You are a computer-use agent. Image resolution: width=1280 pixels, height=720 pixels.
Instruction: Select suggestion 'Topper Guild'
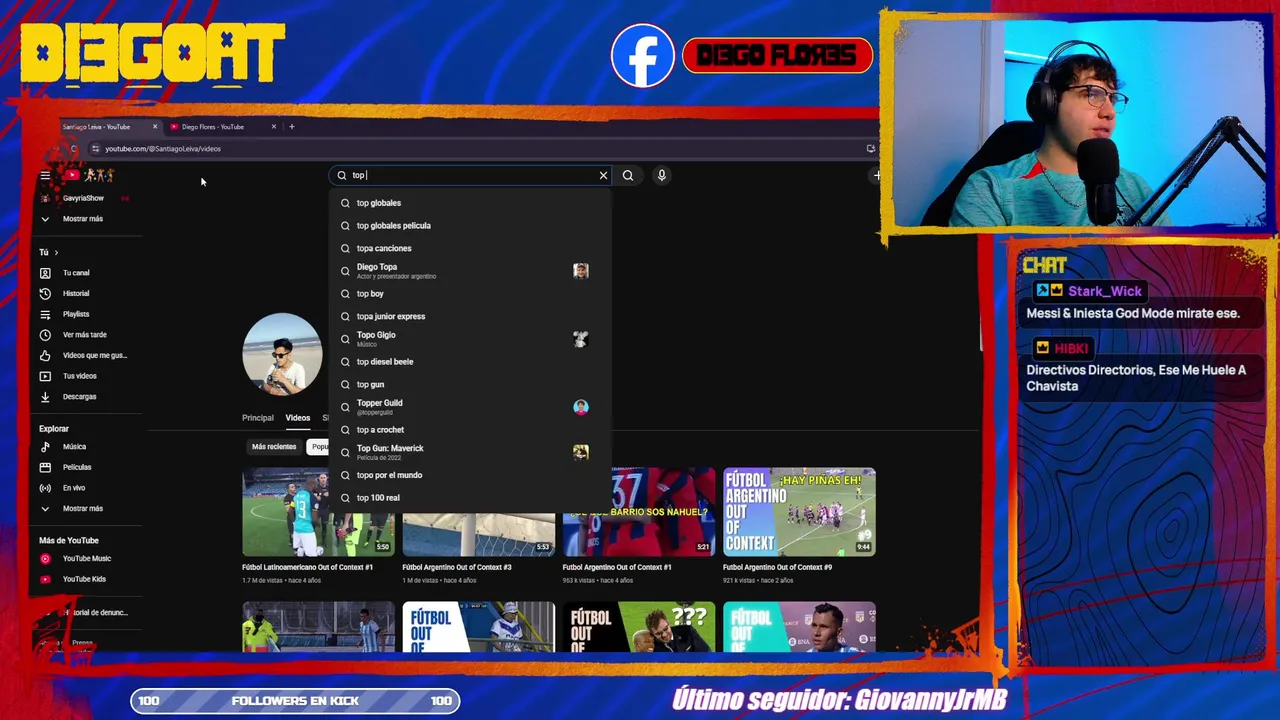coord(470,407)
